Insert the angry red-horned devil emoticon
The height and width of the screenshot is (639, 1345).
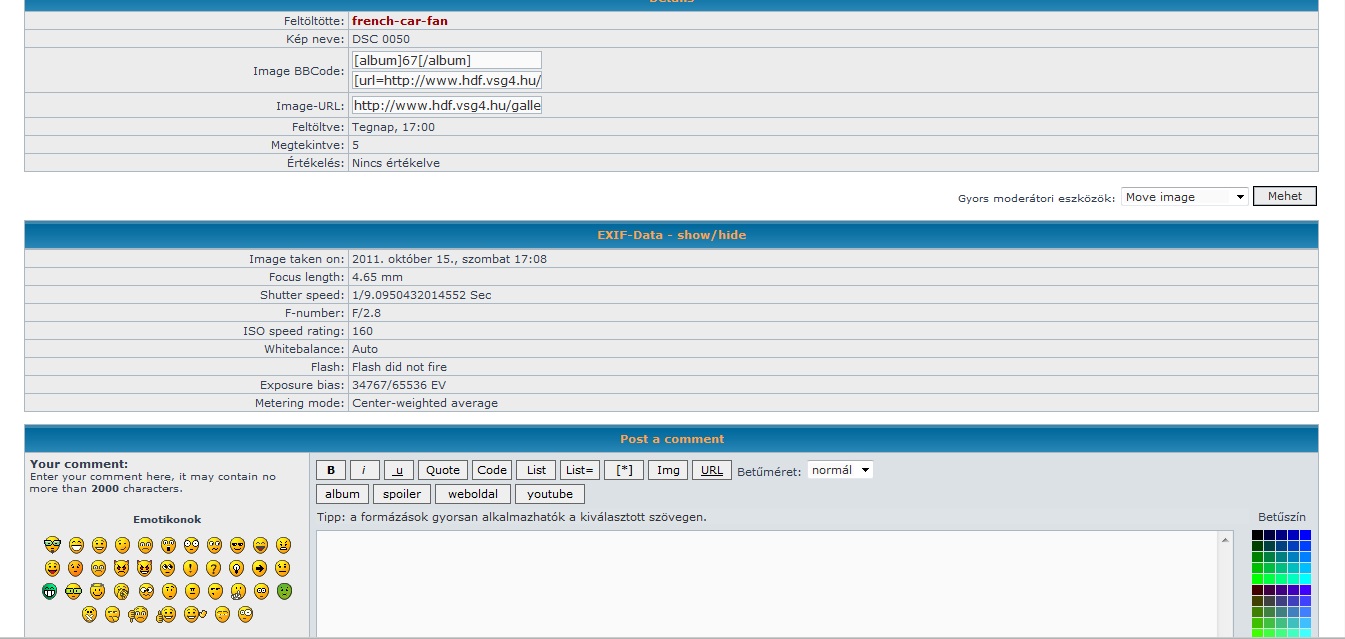tap(121, 568)
